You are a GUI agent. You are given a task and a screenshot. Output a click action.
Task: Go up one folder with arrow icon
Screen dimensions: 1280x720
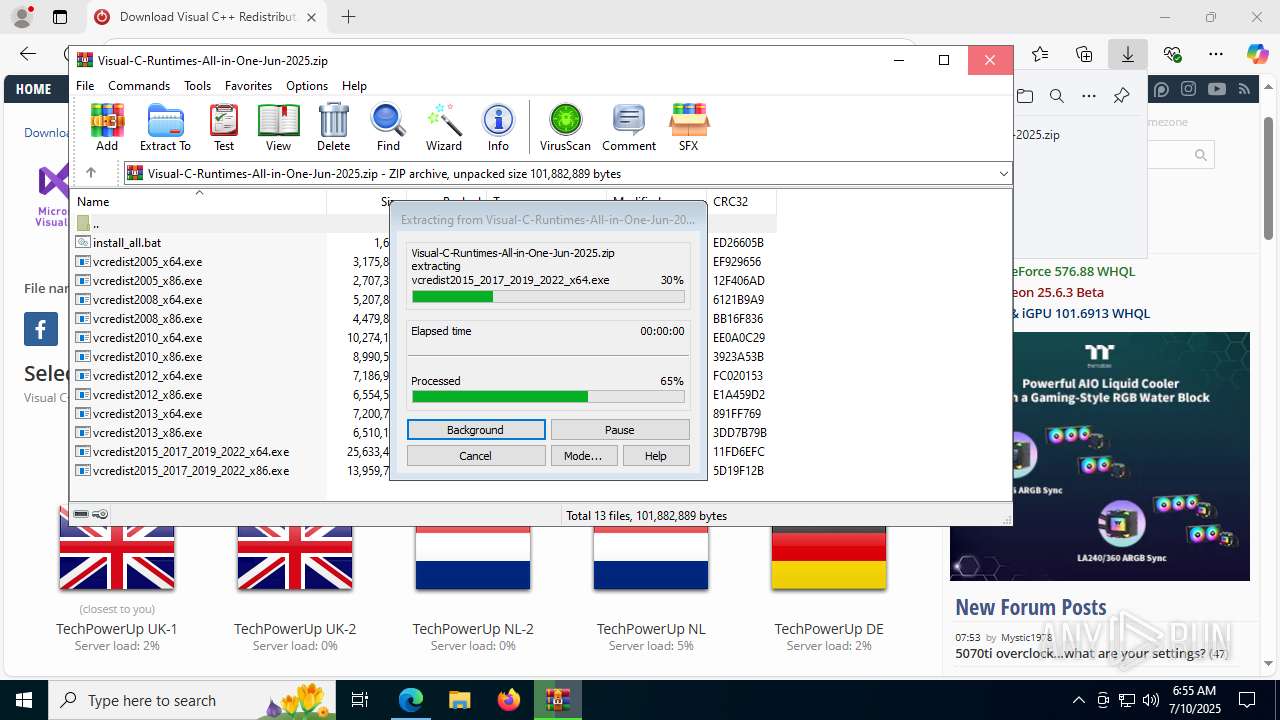coord(90,173)
